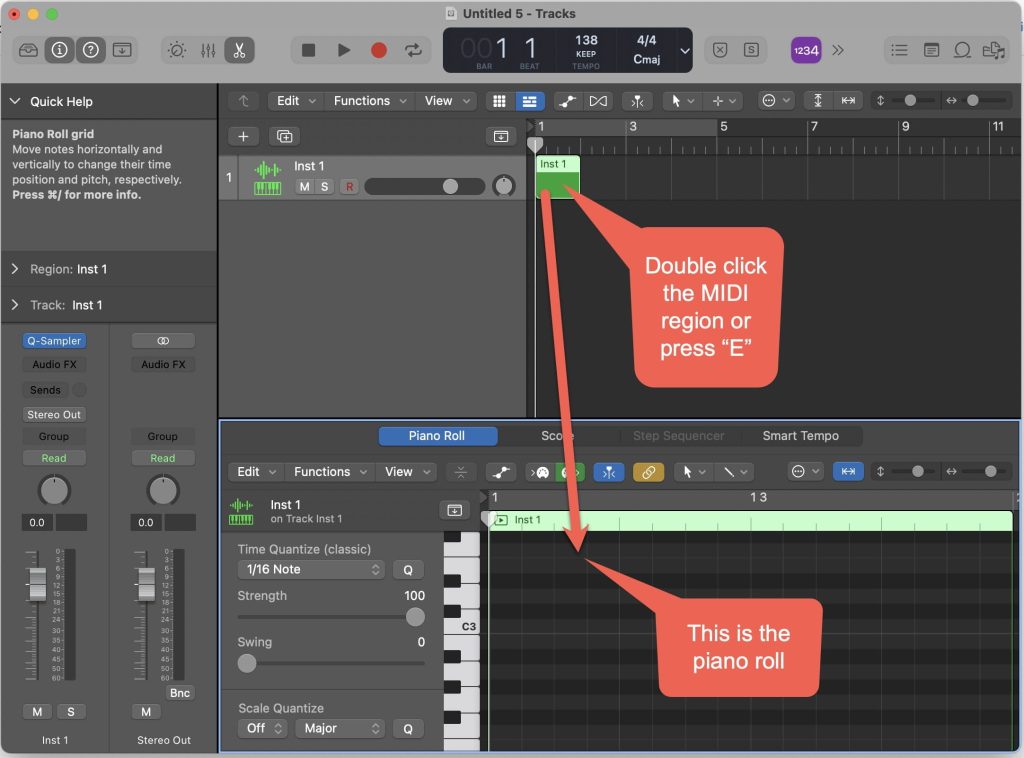The width and height of the screenshot is (1024, 758).
Task: Click the Record button in transport
Action: click(x=378, y=50)
